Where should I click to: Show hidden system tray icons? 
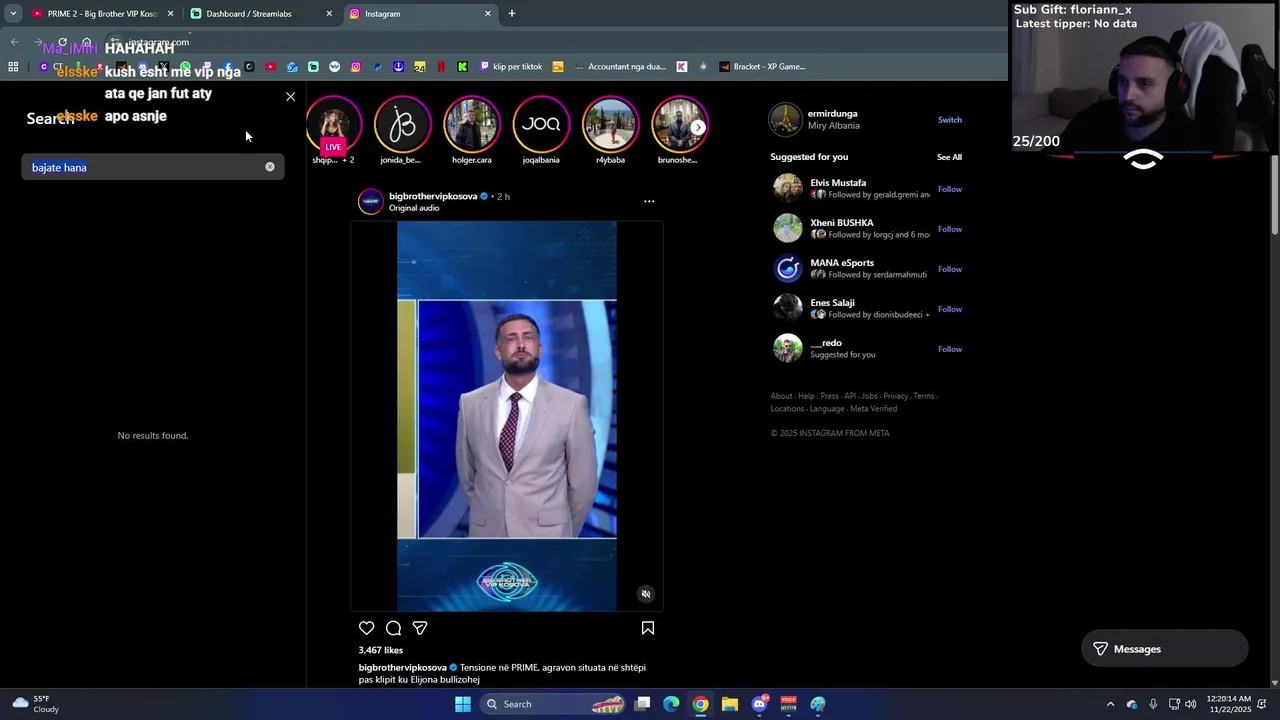tap(1110, 704)
